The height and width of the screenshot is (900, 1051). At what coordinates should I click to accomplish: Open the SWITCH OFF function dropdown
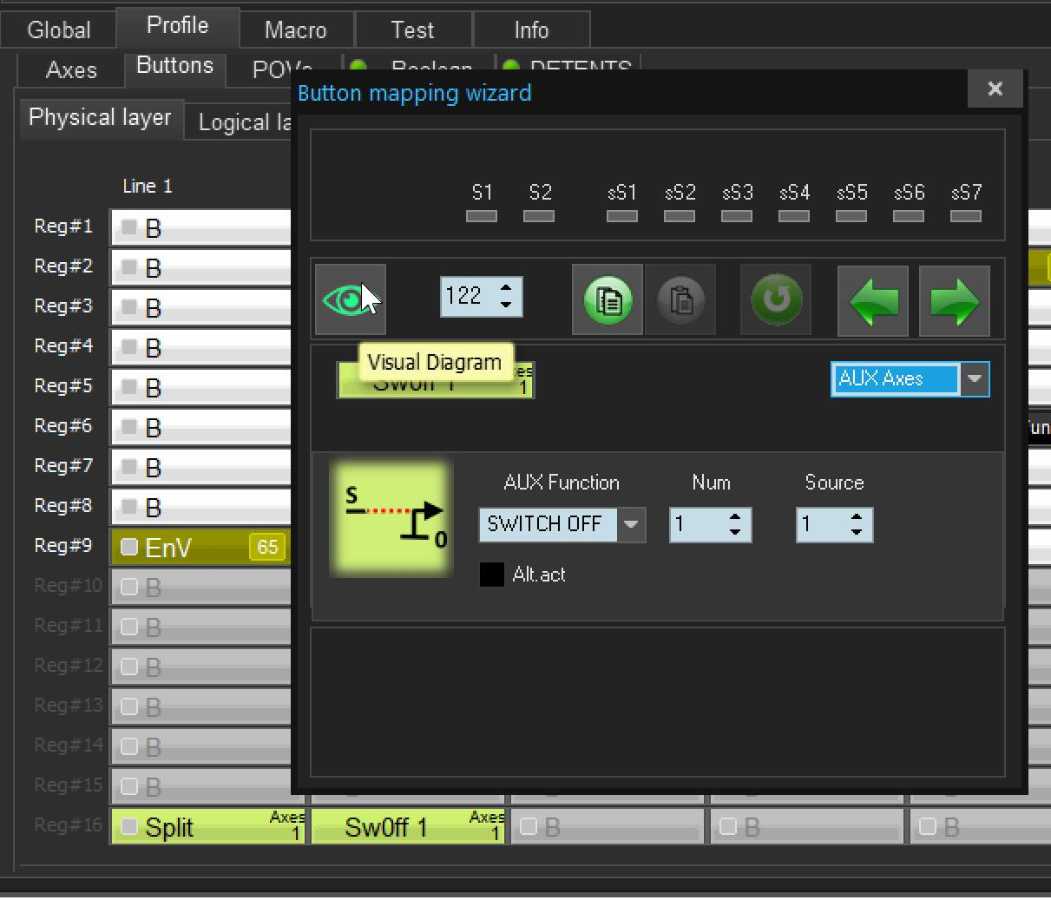pyautogui.click(x=631, y=524)
